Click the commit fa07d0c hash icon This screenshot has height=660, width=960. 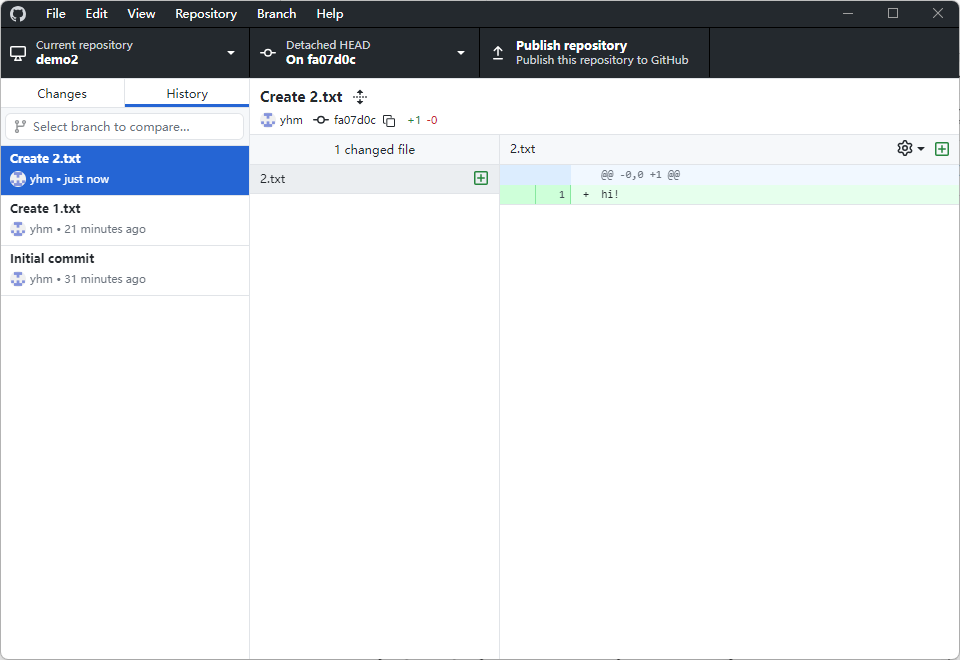[x=321, y=120]
